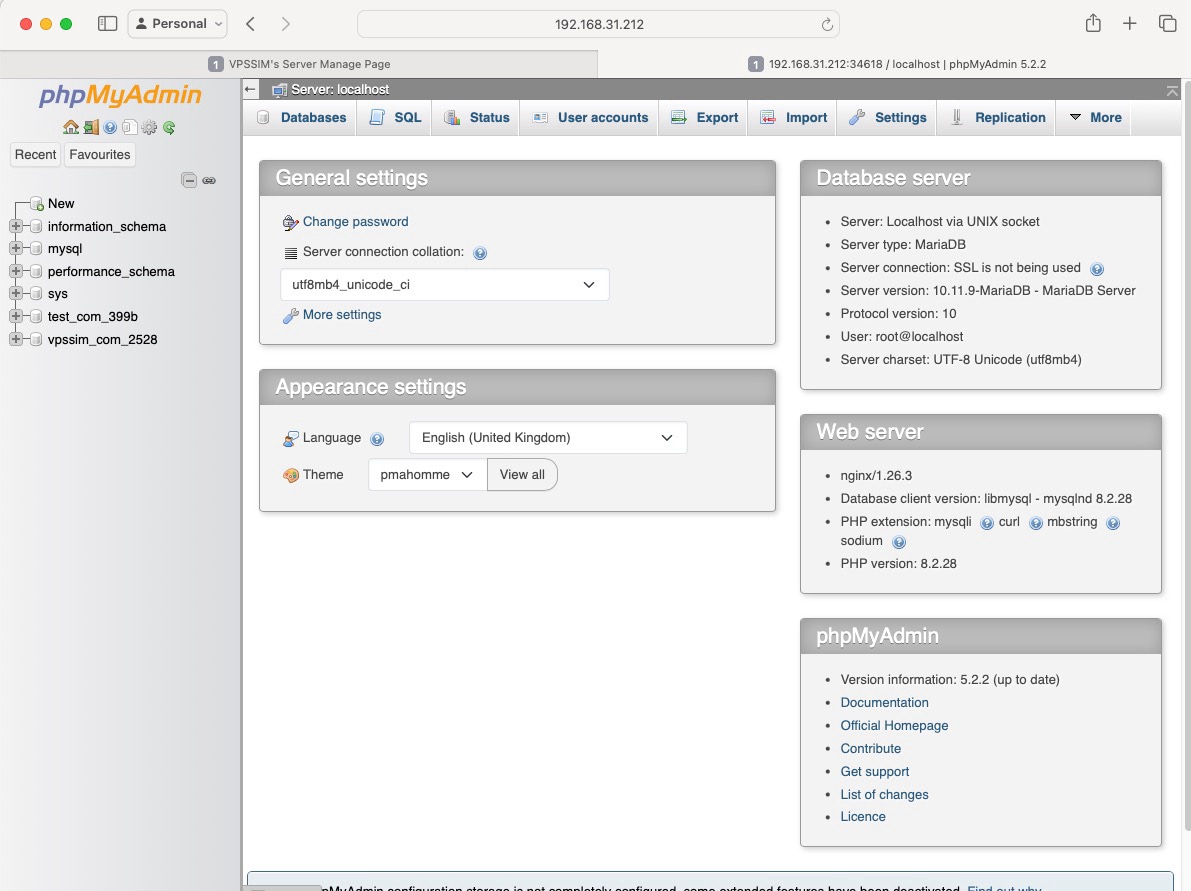Open a new Safari tab with plus

(x=1129, y=24)
